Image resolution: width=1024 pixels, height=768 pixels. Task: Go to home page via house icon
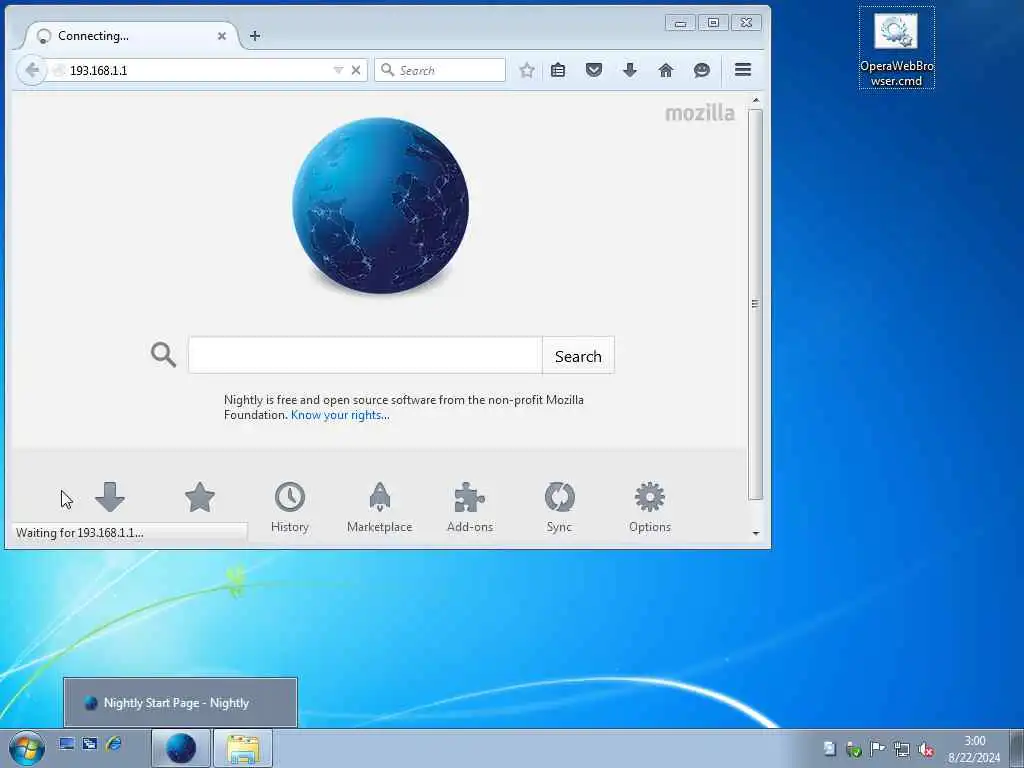pos(665,70)
